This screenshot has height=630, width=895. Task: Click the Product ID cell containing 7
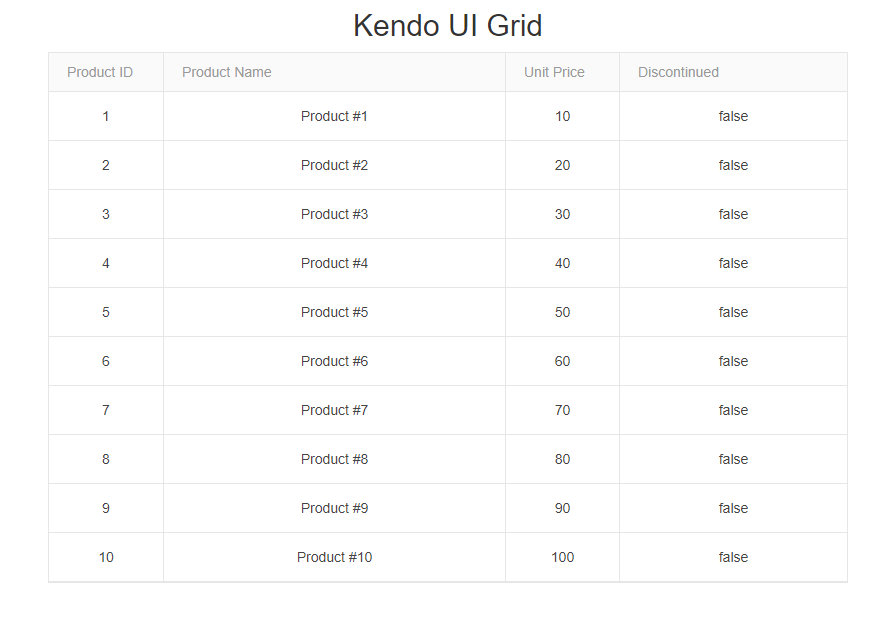[x=105, y=410]
